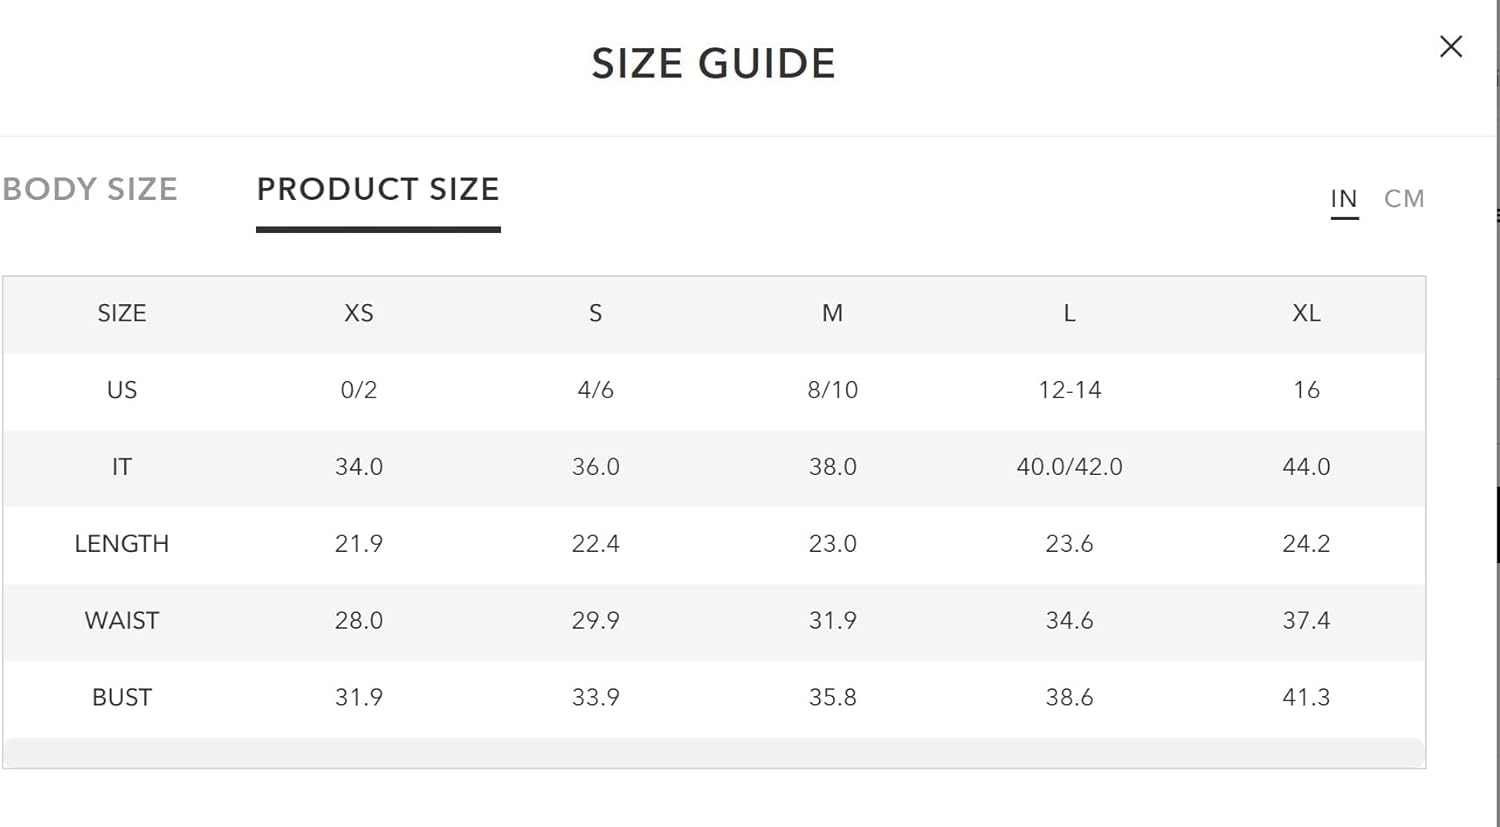Click the LENGTH row label
1500x827 pixels.
click(122, 543)
